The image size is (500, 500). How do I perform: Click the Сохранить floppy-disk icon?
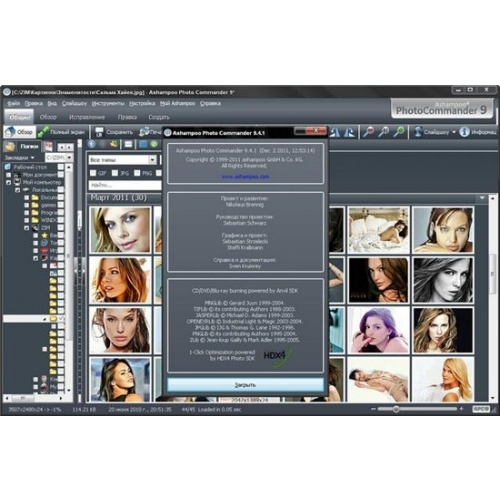pos(99,132)
